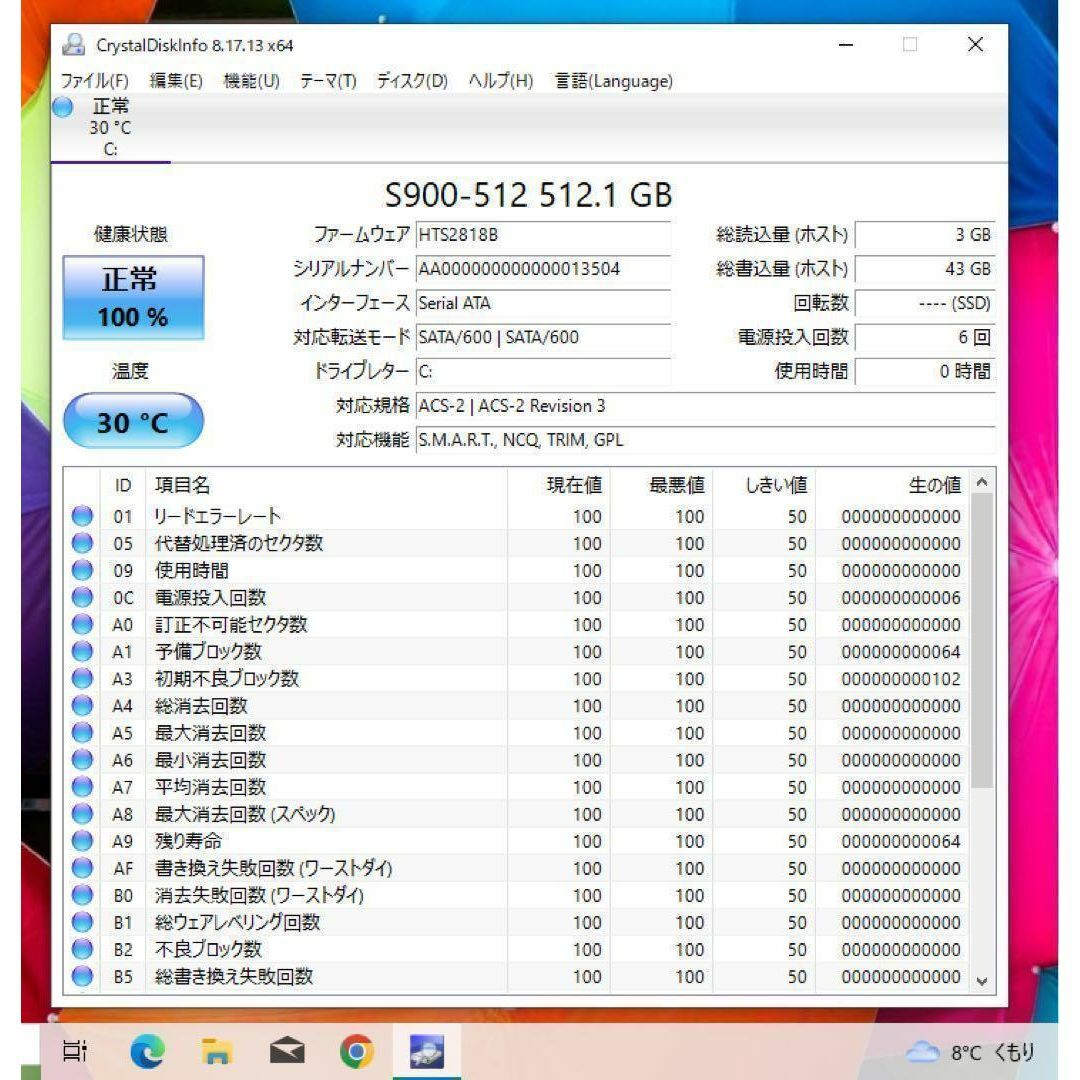
Task: Click status icon for row A9 残り寿命
Action: [82, 841]
